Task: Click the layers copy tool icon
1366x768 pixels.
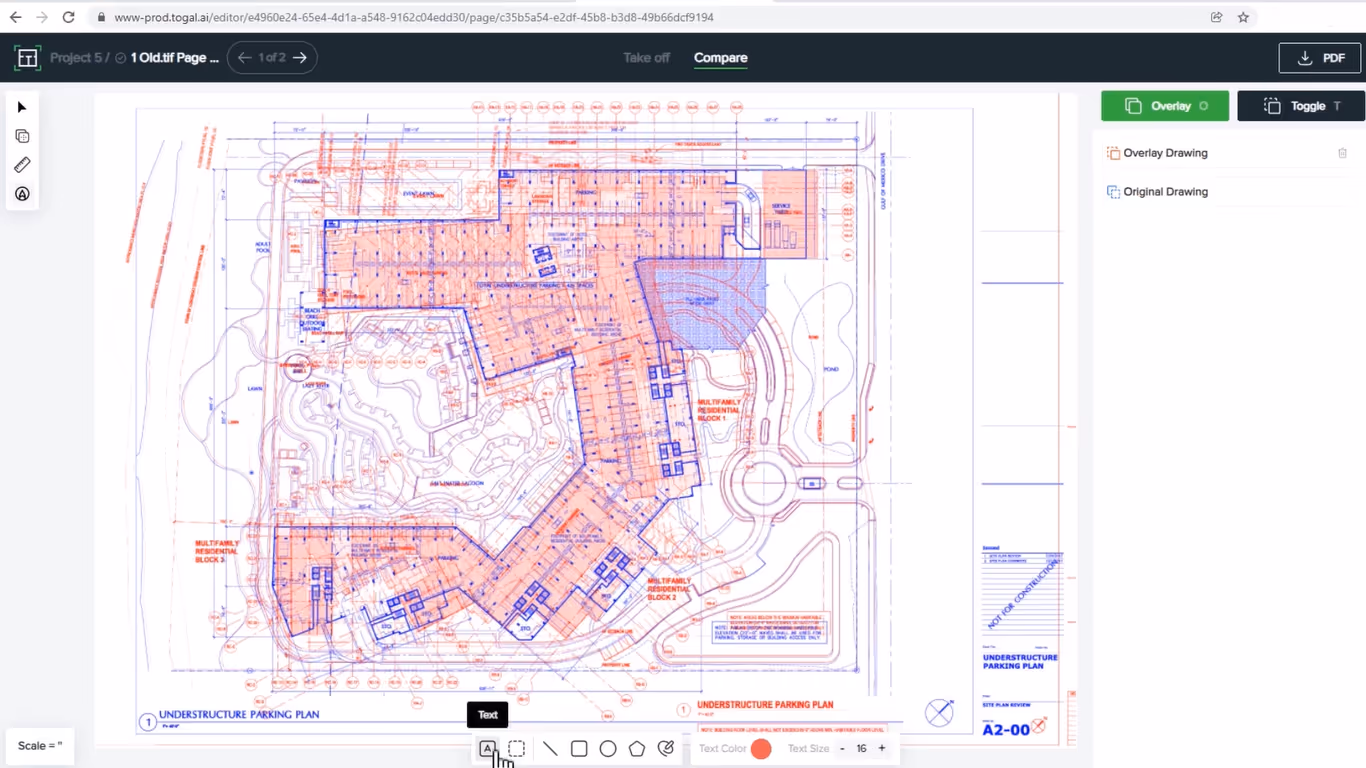Action: [x=22, y=136]
